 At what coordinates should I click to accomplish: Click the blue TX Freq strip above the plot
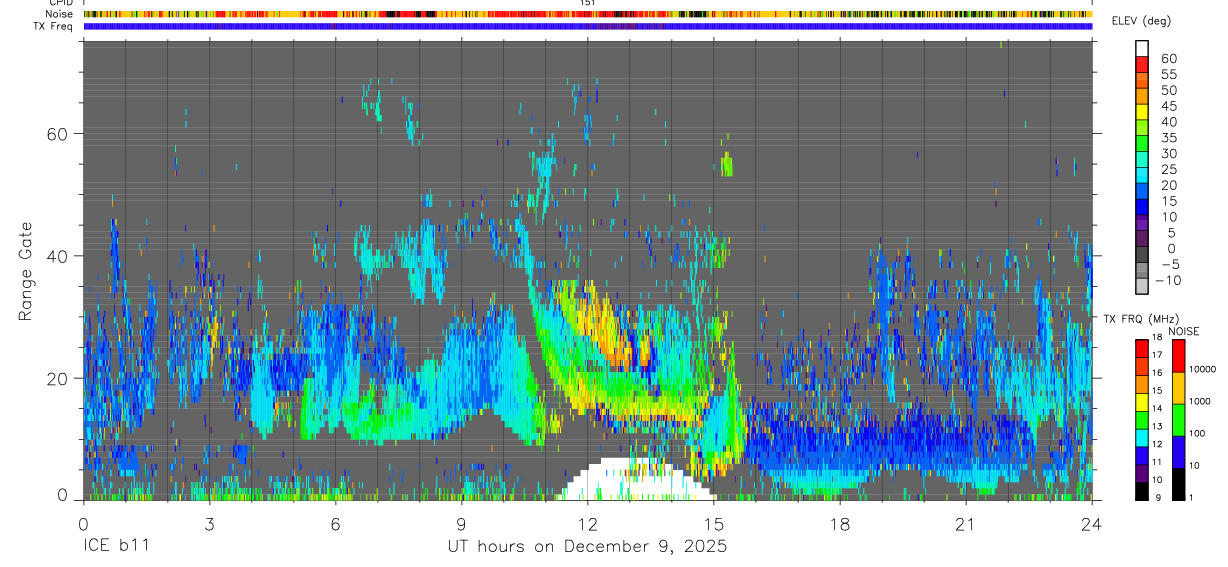587,26
